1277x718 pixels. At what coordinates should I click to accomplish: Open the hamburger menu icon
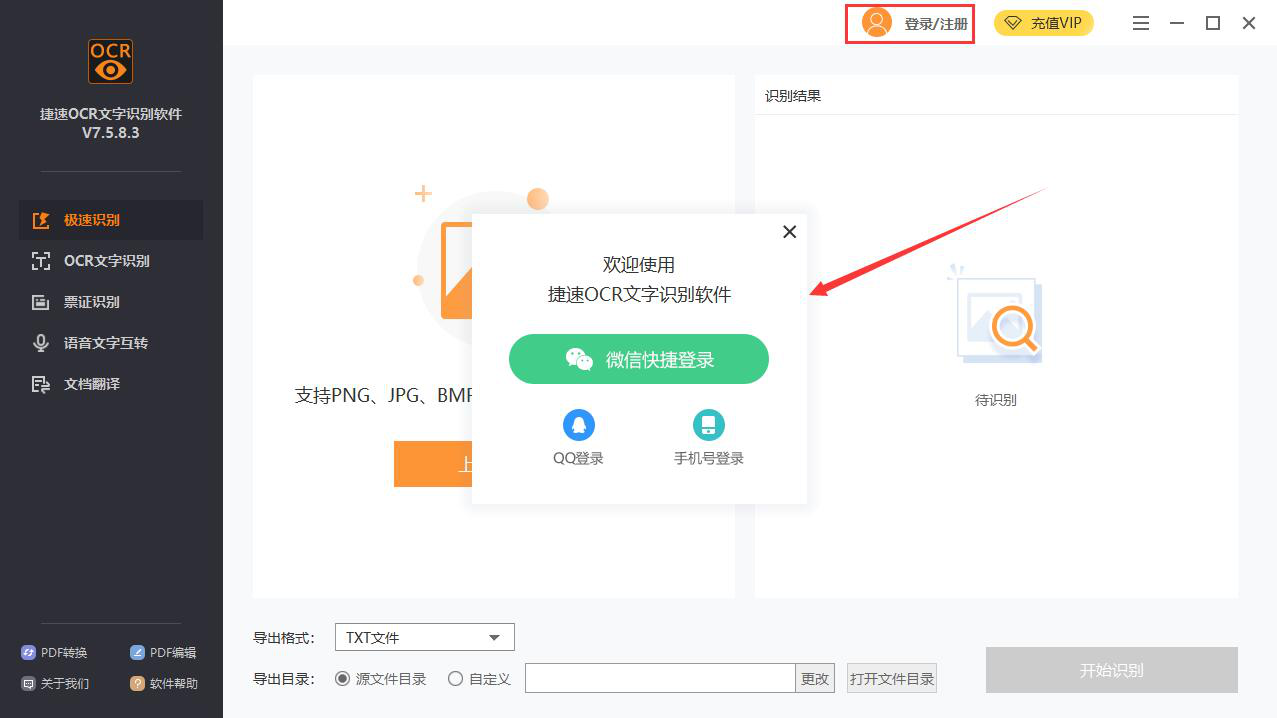pyautogui.click(x=1141, y=23)
